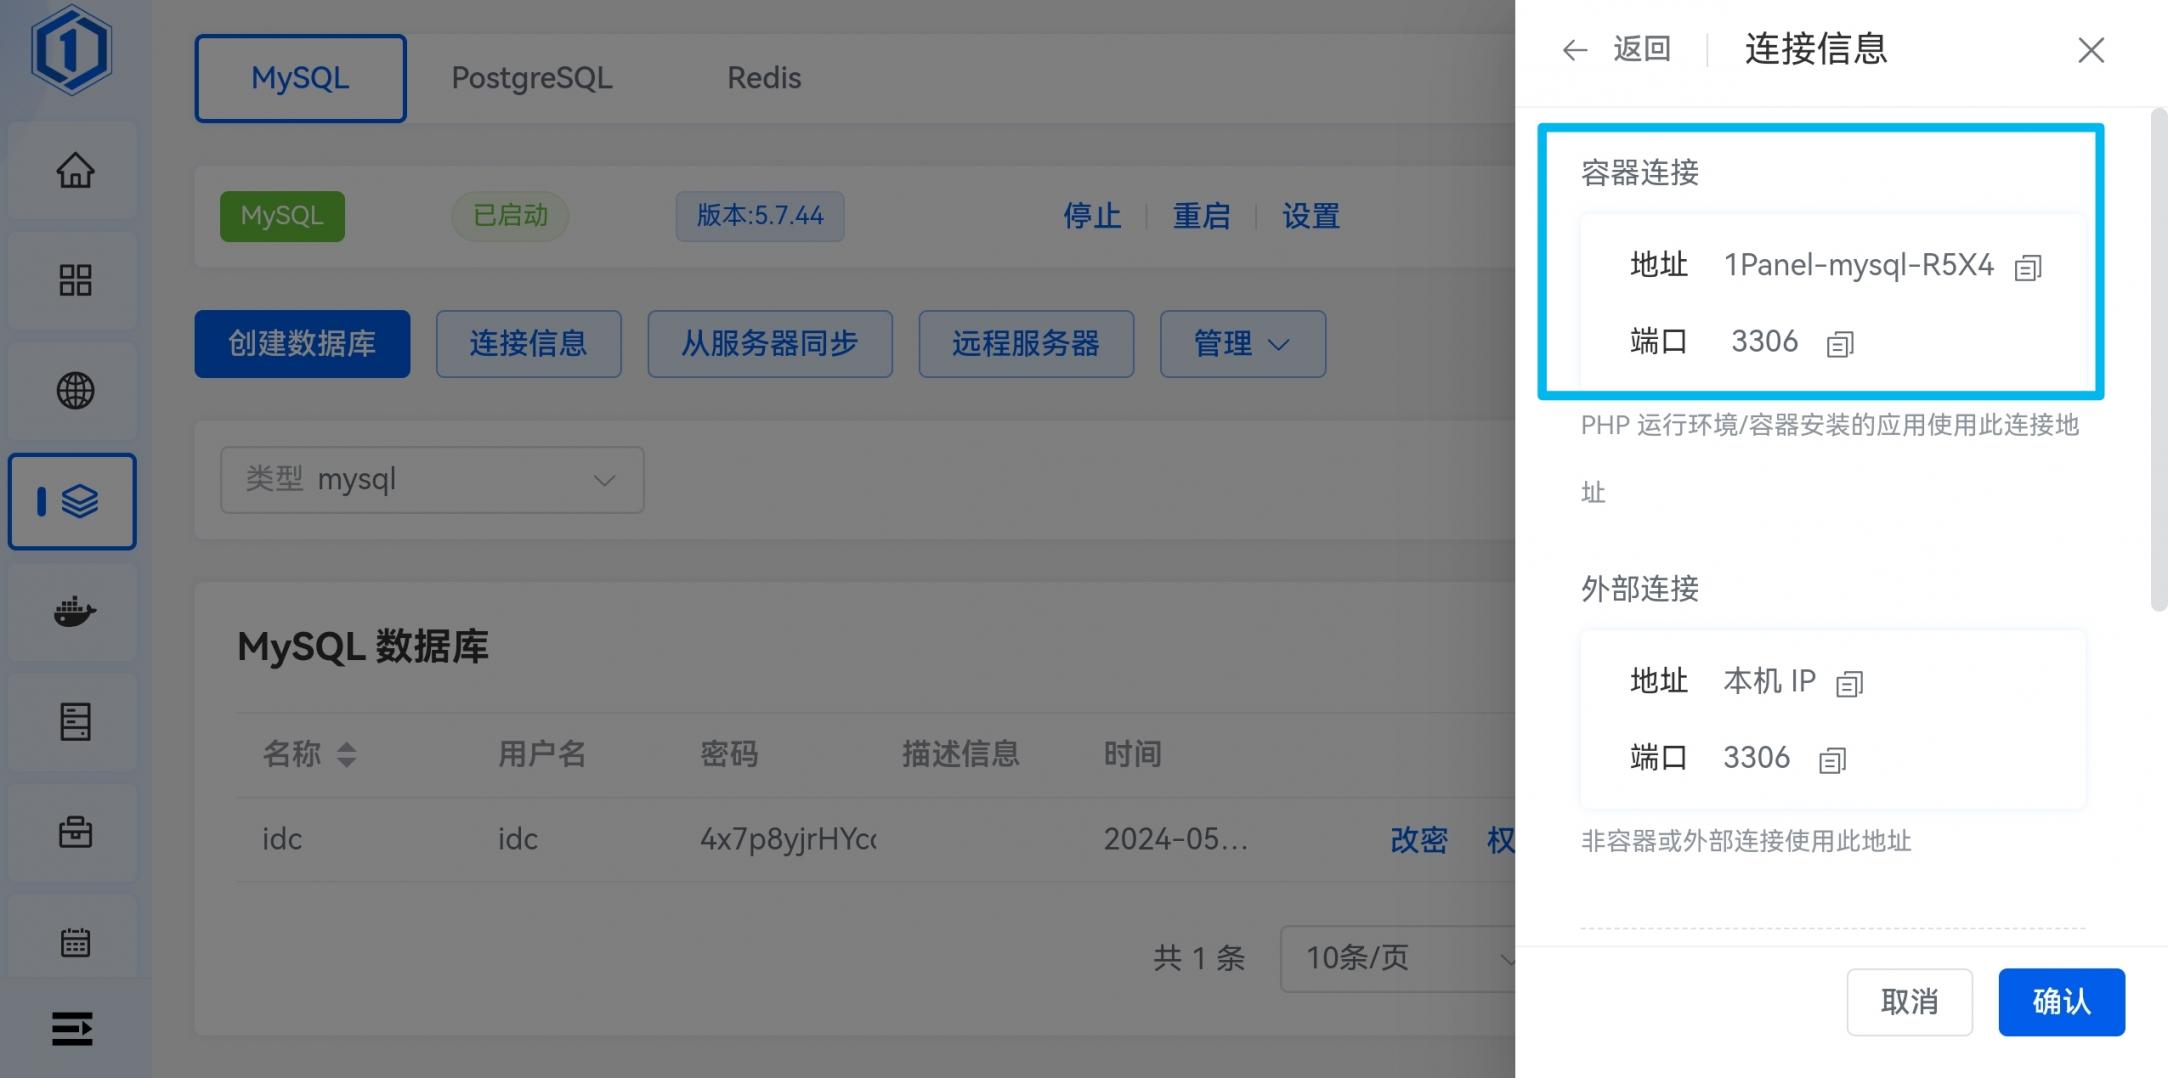Copy the container address 1Panel-mysql-R5X4
2168x1078 pixels.
[x=2027, y=268]
